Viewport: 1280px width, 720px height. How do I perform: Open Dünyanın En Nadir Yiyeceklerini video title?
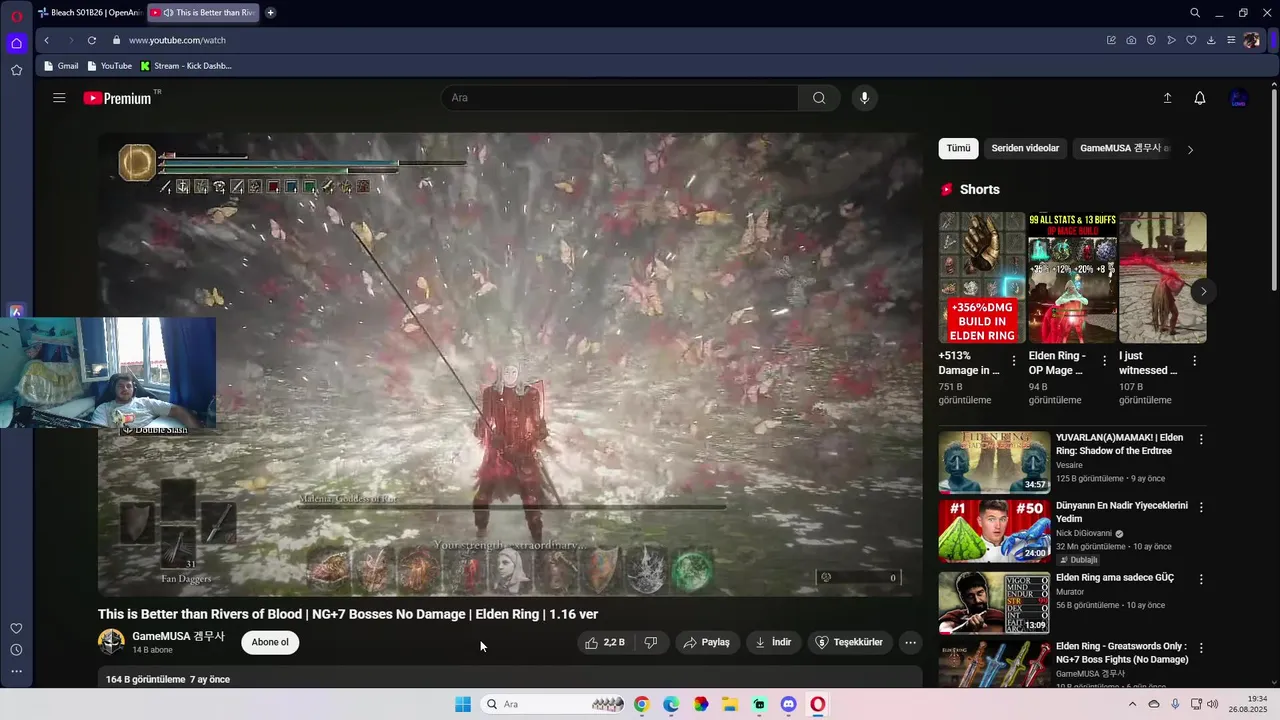click(1122, 512)
